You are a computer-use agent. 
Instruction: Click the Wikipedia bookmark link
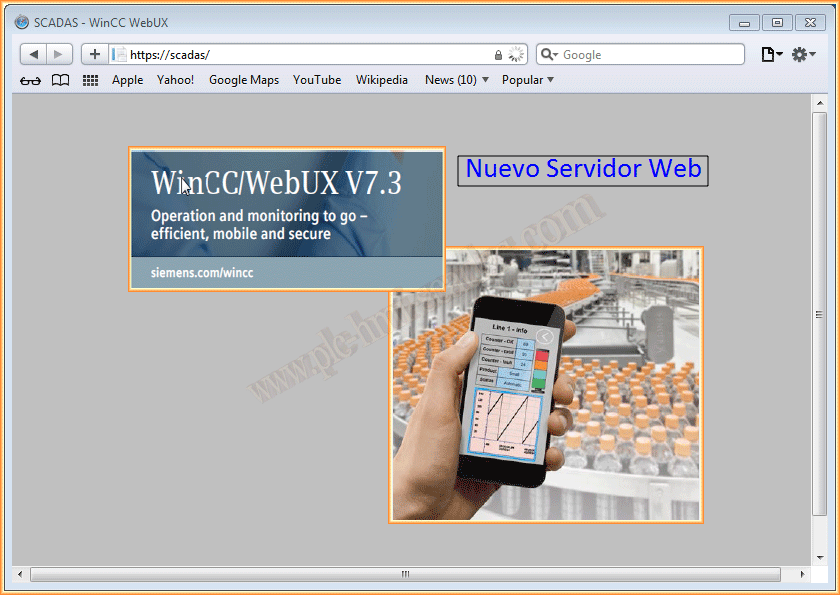click(x=381, y=80)
